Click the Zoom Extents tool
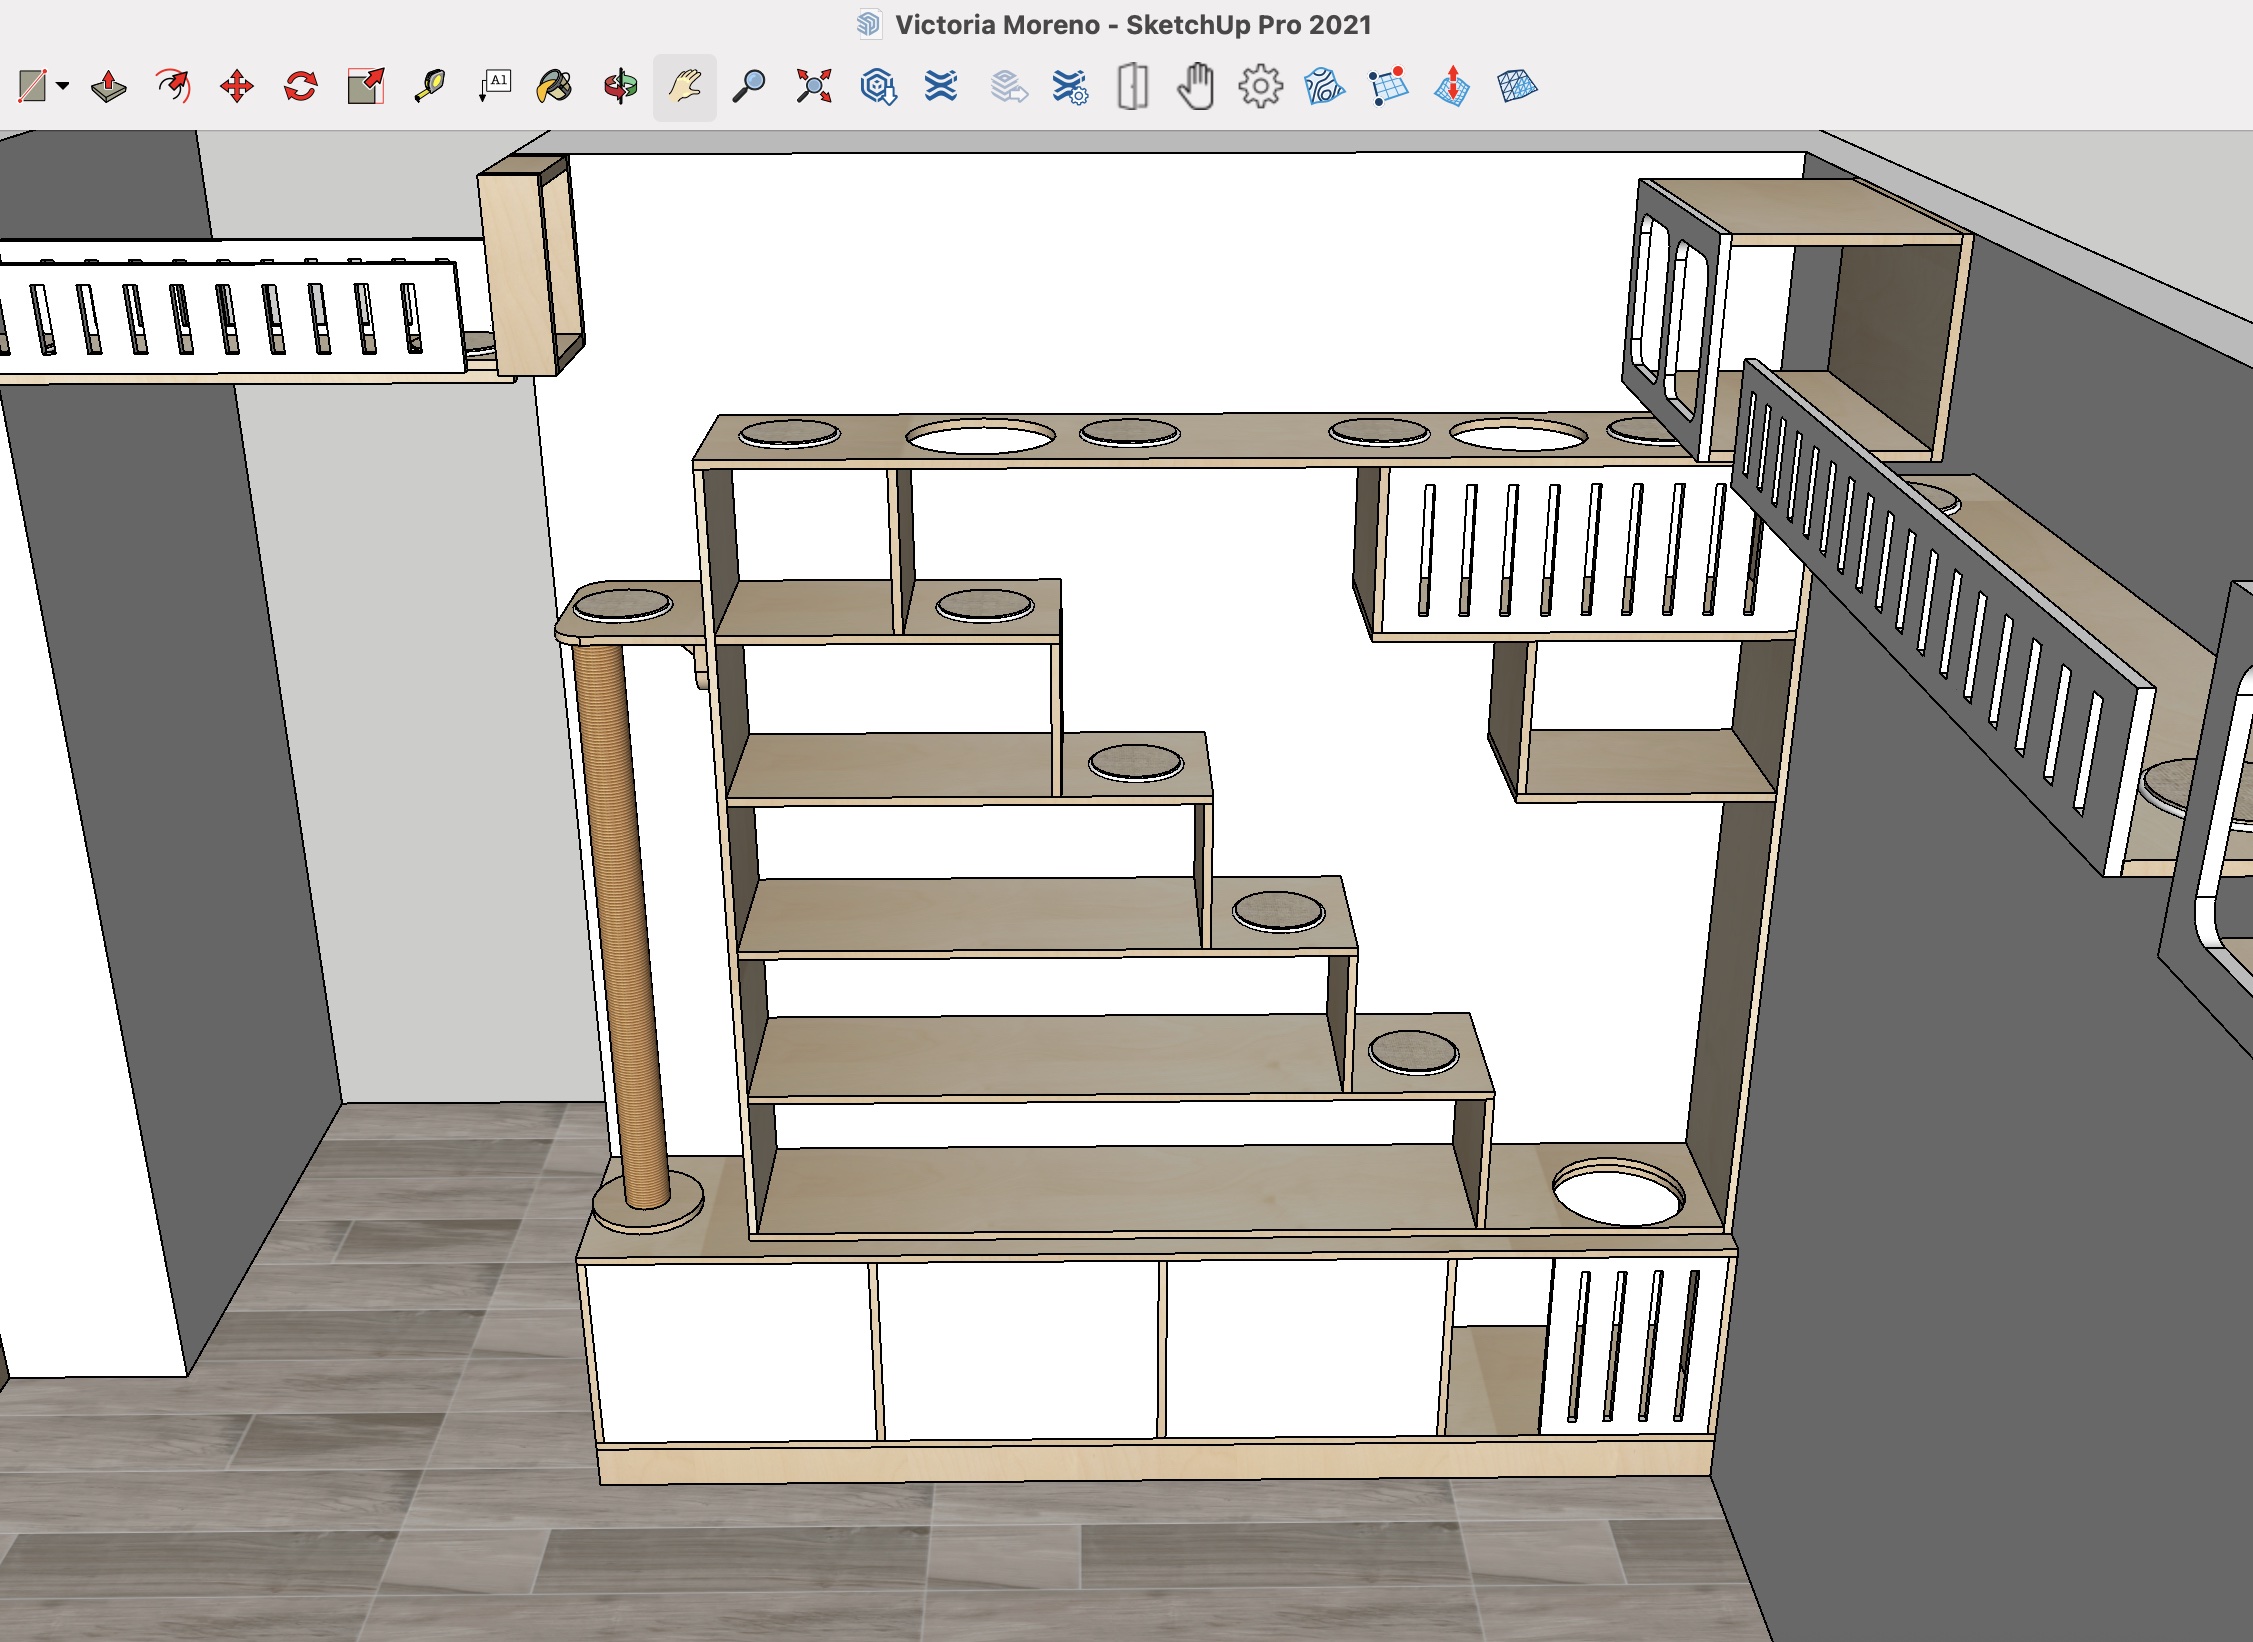Screen dimensions: 2253x1642 point(814,86)
